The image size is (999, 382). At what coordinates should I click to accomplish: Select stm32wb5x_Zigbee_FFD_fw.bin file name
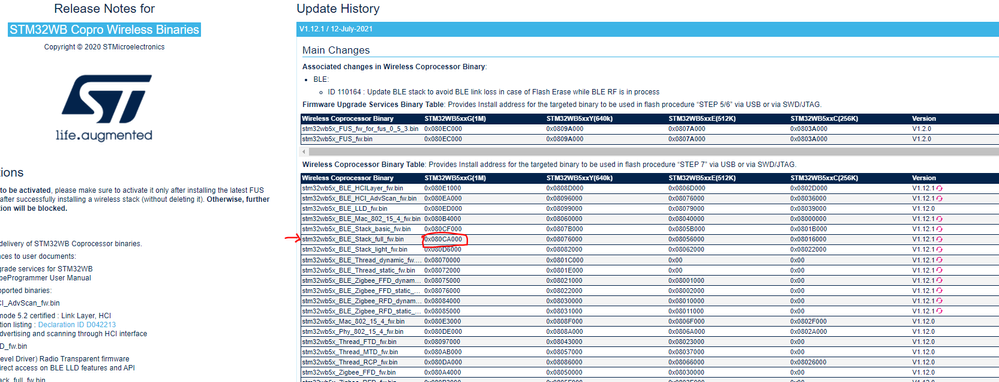coord(348,372)
